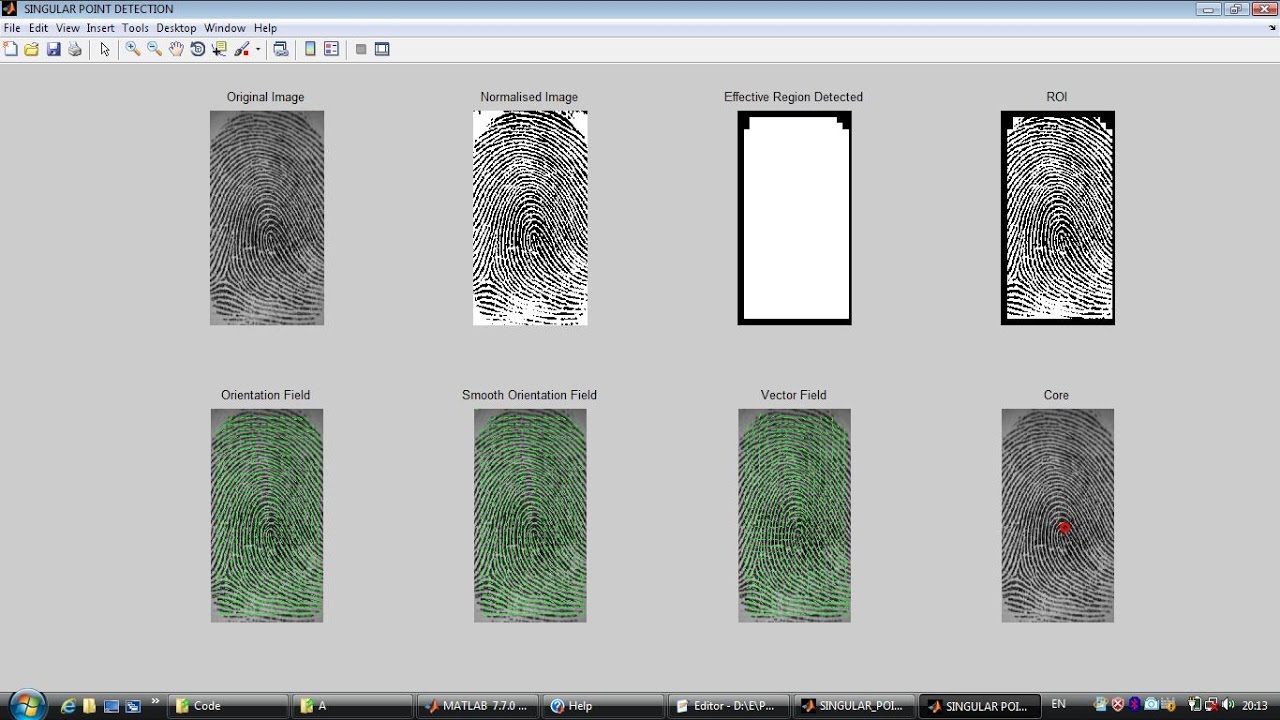Click the "Effective Region Detected" title
Screen dimensions: 1280x720
(x=793, y=97)
